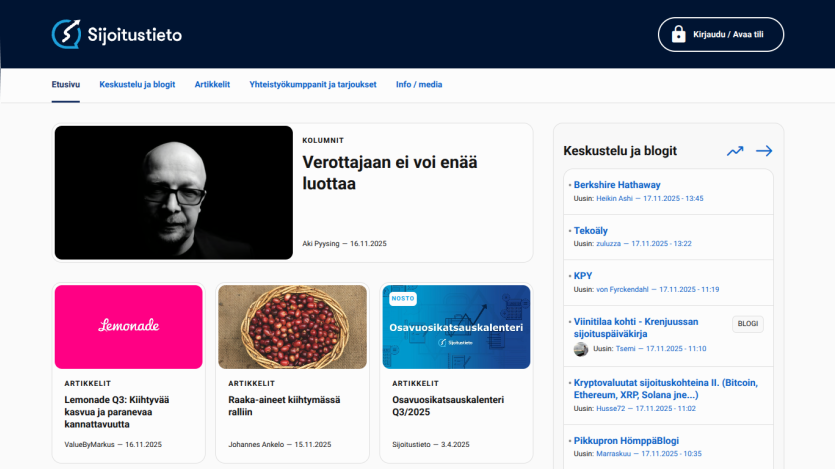Open the Pikkupron HömppäBlogi thread
Viewport: 835px width, 469px height.
tap(626, 441)
